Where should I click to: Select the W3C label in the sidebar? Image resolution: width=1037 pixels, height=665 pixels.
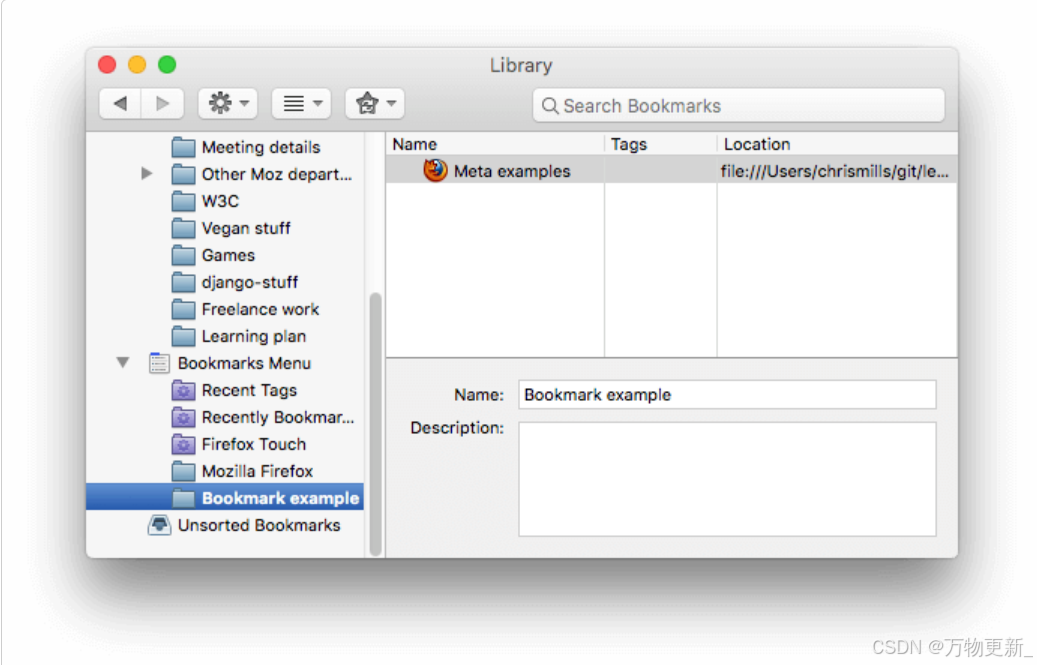click(x=220, y=201)
